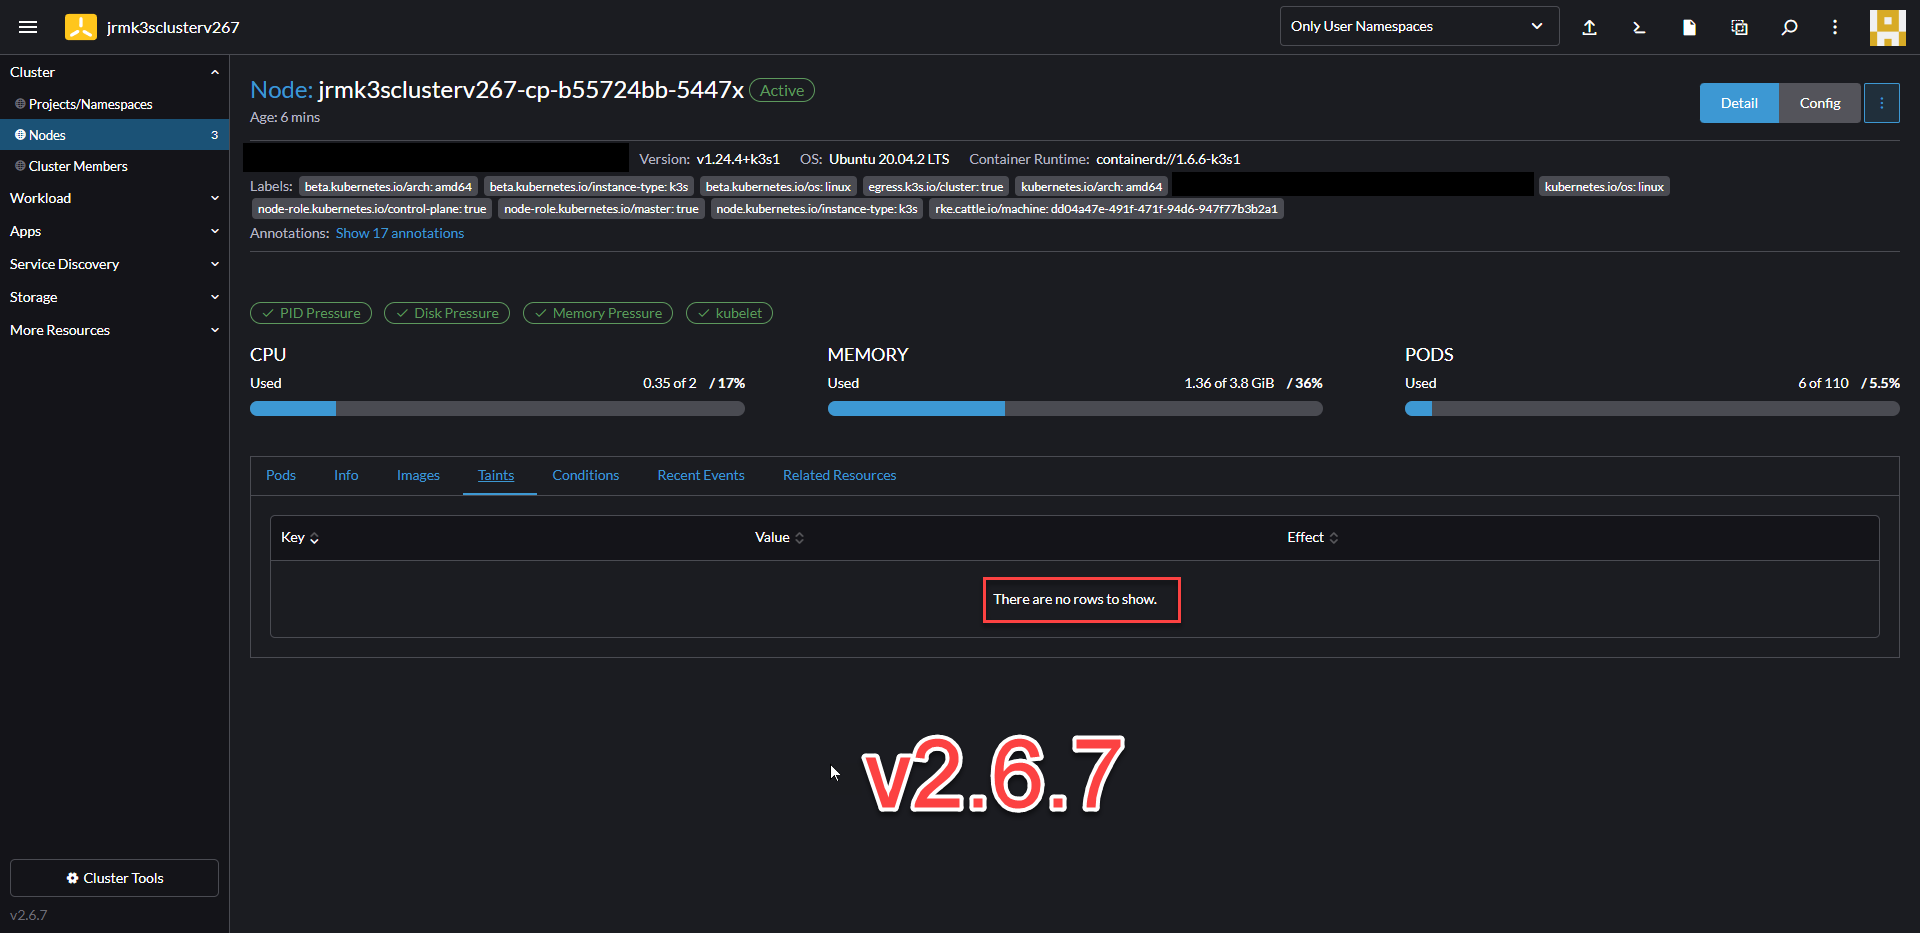Image resolution: width=1920 pixels, height=933 pixels.
Task: Download the KubeConfig file
Action: 1689,27
